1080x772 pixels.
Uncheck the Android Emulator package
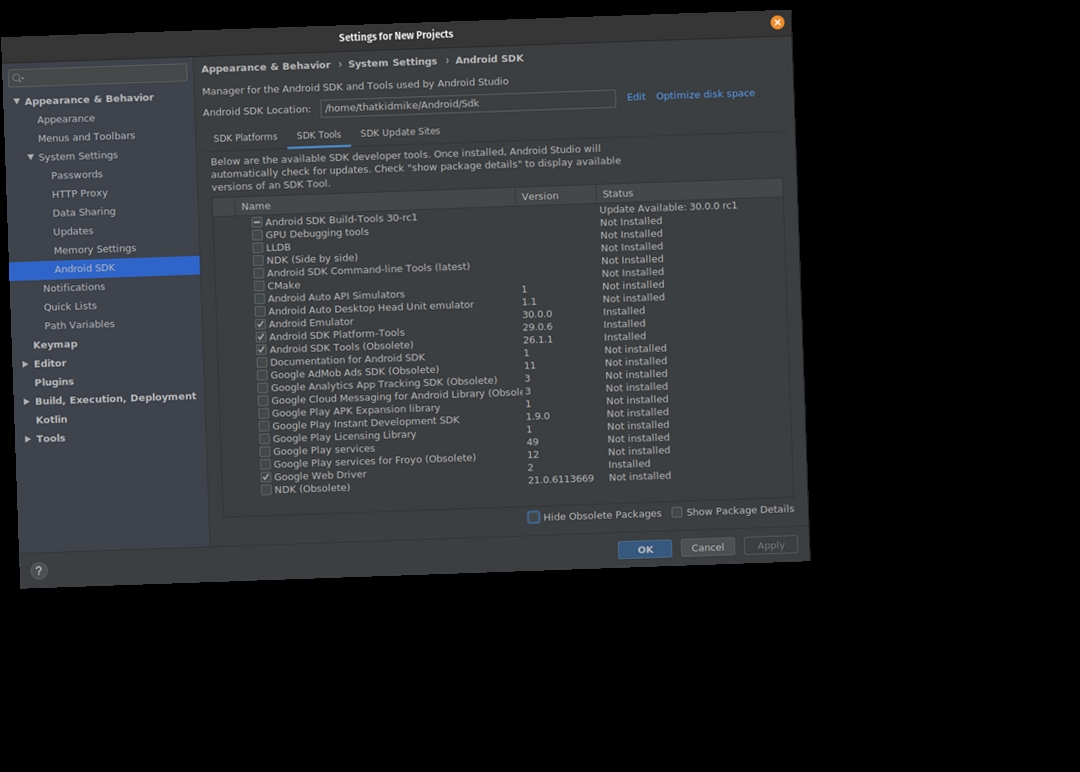pyautogui.click(x=260, y=322)
